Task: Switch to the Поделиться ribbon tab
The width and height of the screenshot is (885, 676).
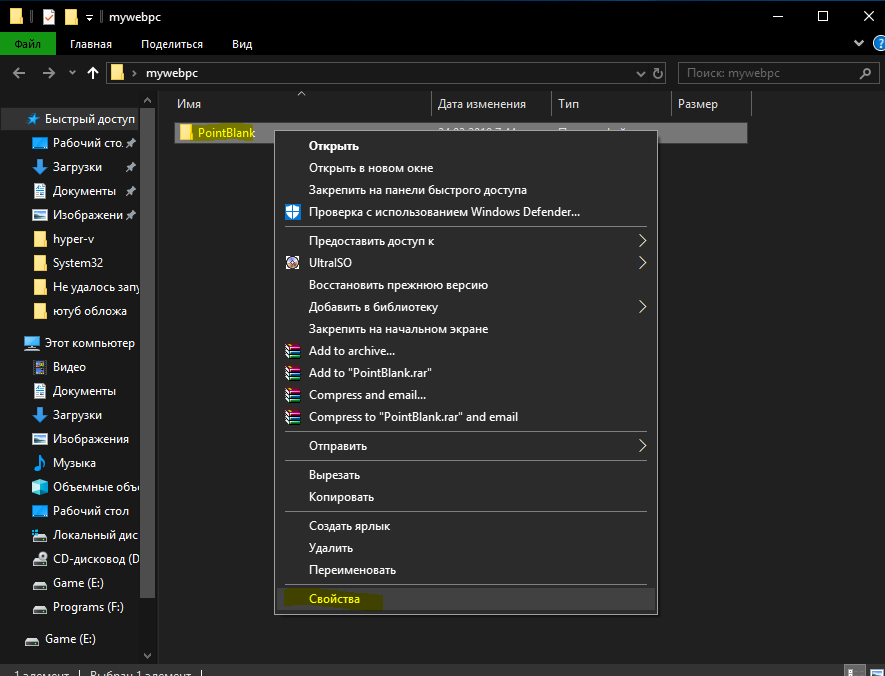Action: pyautogui.click(x=172, y=44)
